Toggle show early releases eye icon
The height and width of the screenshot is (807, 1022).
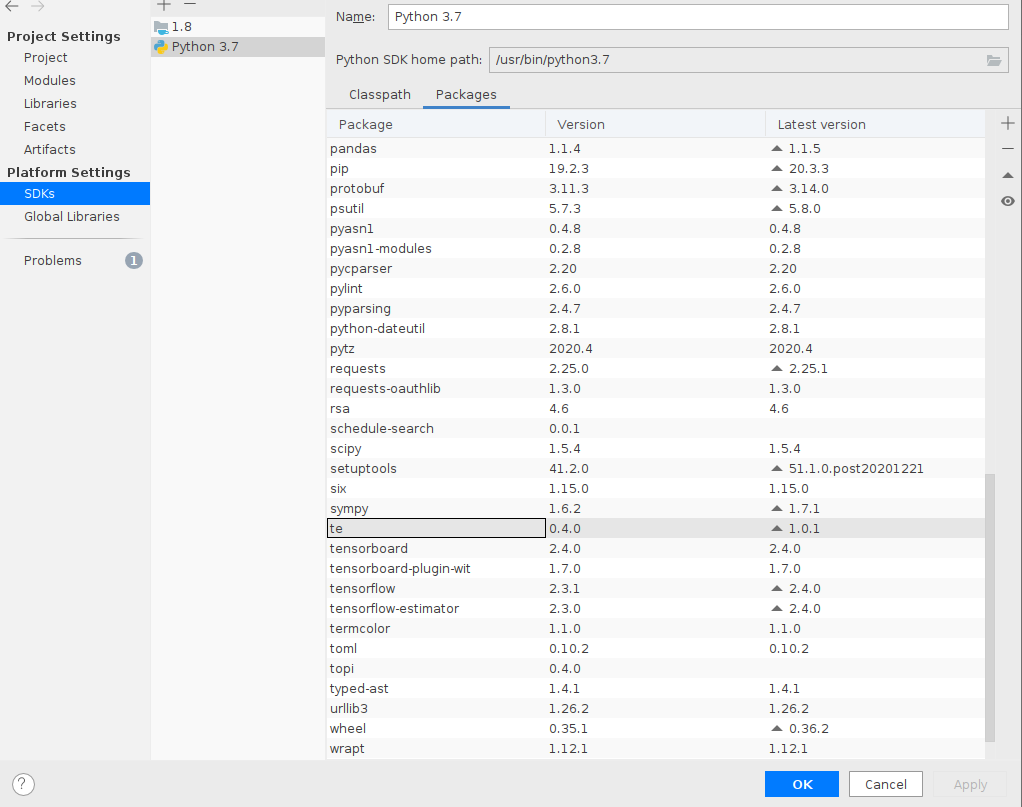pos(1008,201)
